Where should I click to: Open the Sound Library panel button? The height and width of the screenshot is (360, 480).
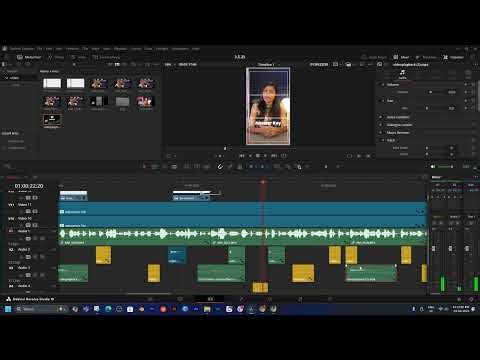point(106,57)
